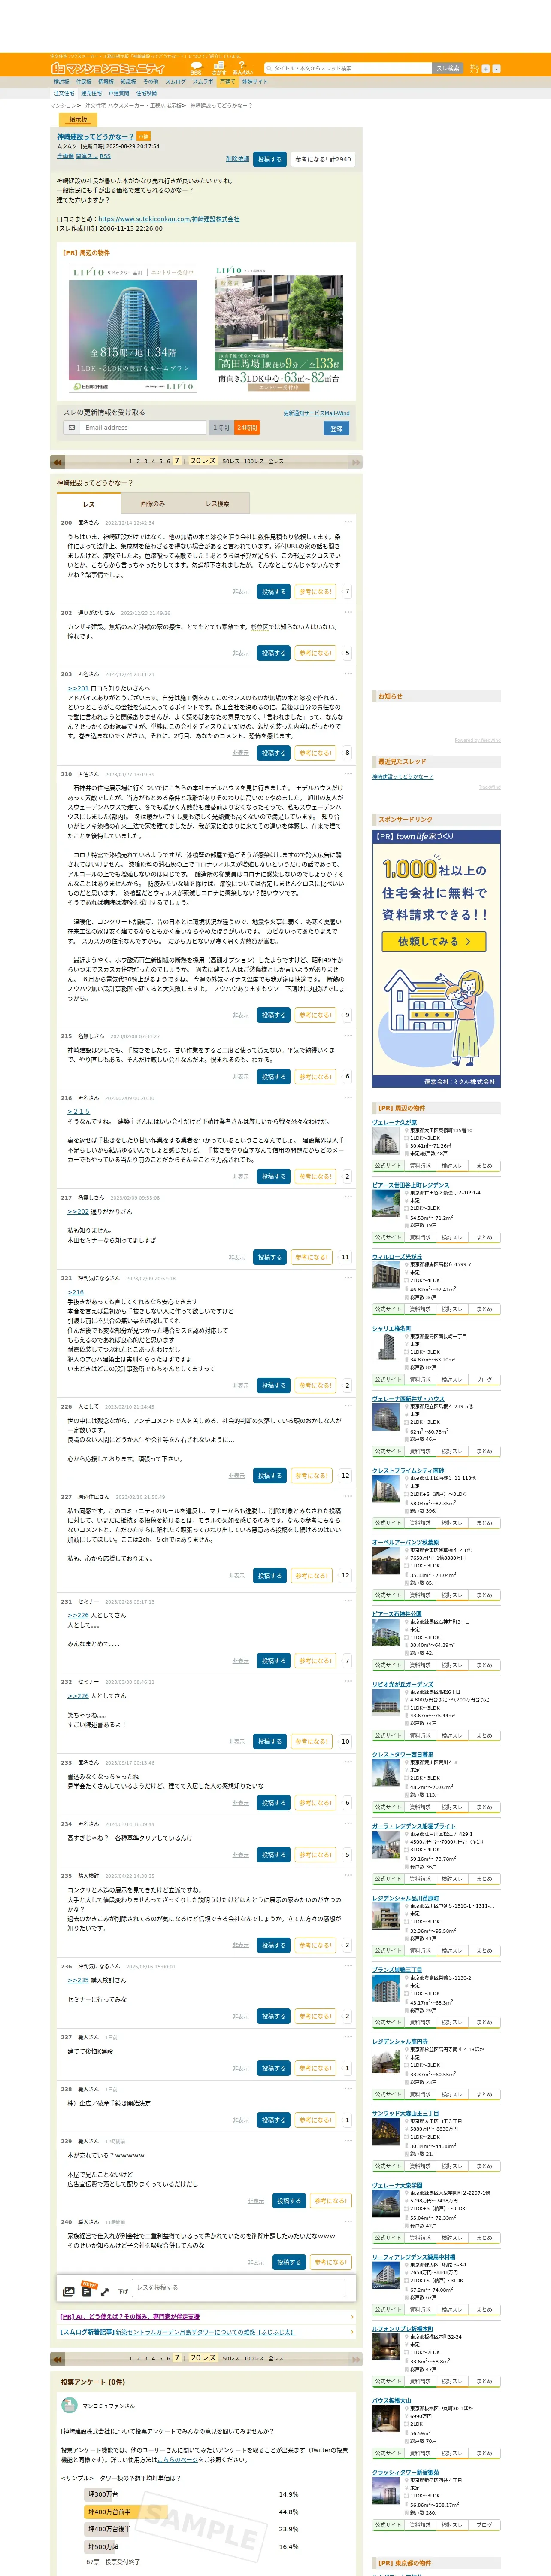Click 参考になる! on post 202

(x=315, y=653)
